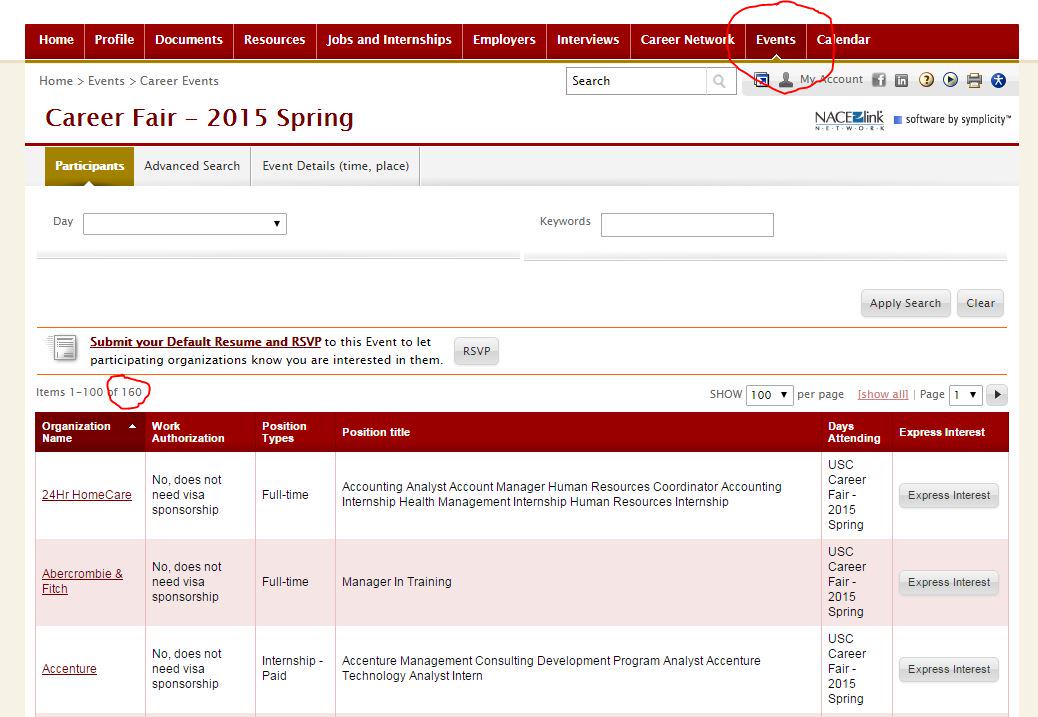The width and height of the screenshot is (1038, 717).
Task: Open the Abercrombie & Fitch link
Action: point(82,581)
